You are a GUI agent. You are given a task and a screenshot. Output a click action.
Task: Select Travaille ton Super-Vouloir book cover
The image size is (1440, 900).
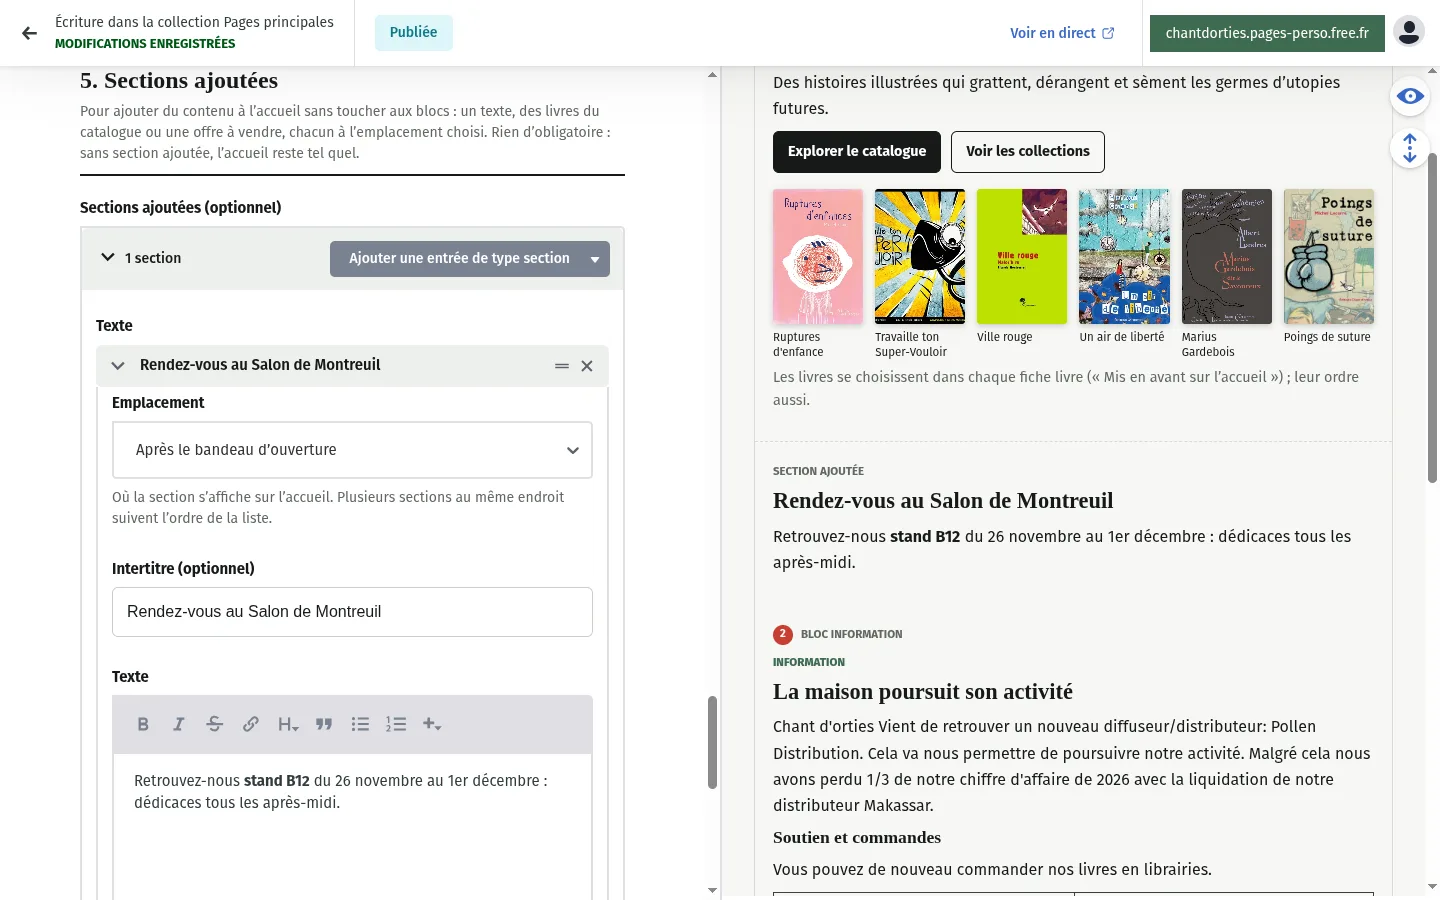(x=920, y=257)
